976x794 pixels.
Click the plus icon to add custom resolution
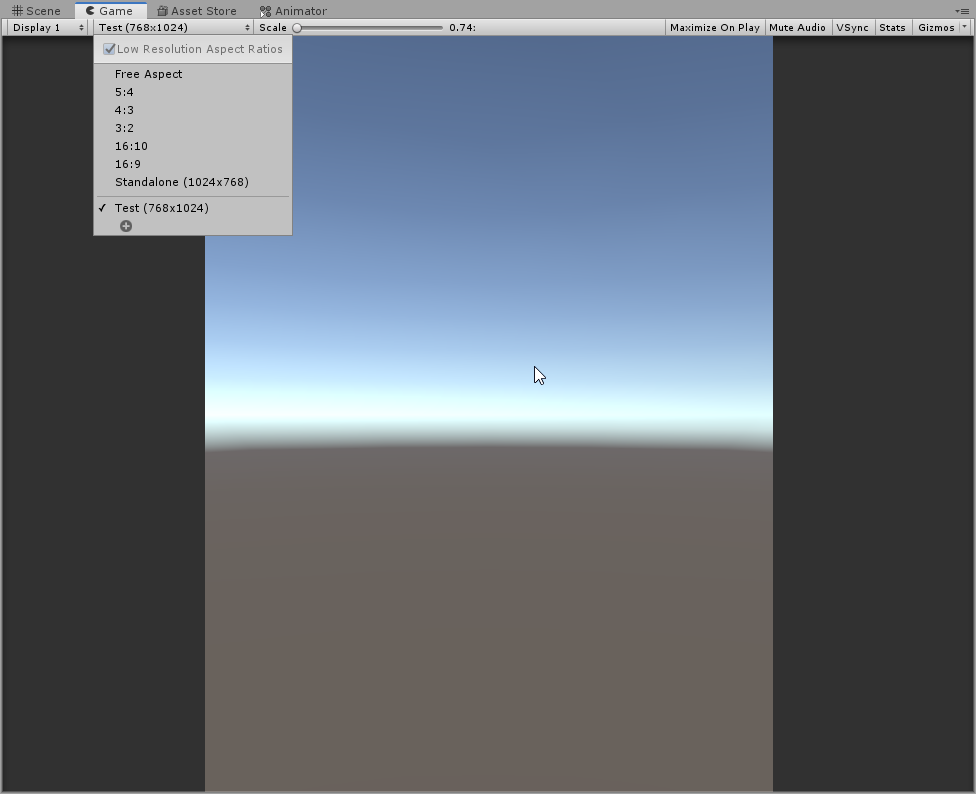click(126, 225)
